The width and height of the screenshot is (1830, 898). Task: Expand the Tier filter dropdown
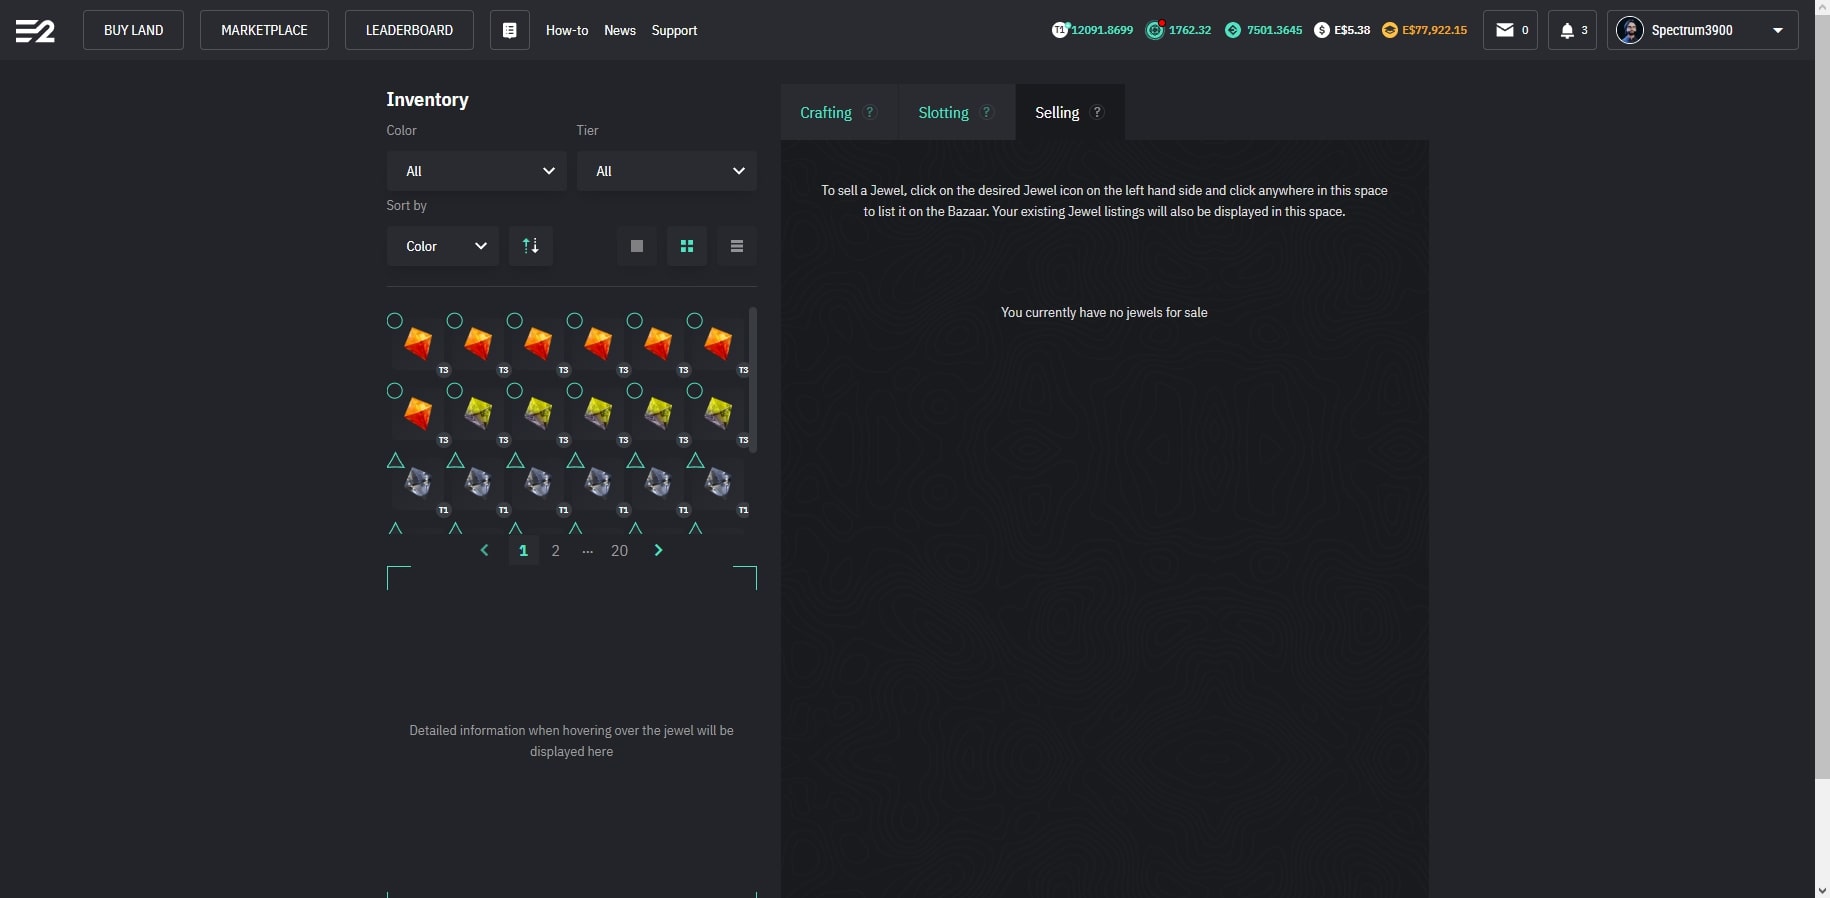(x=667, y=171)
